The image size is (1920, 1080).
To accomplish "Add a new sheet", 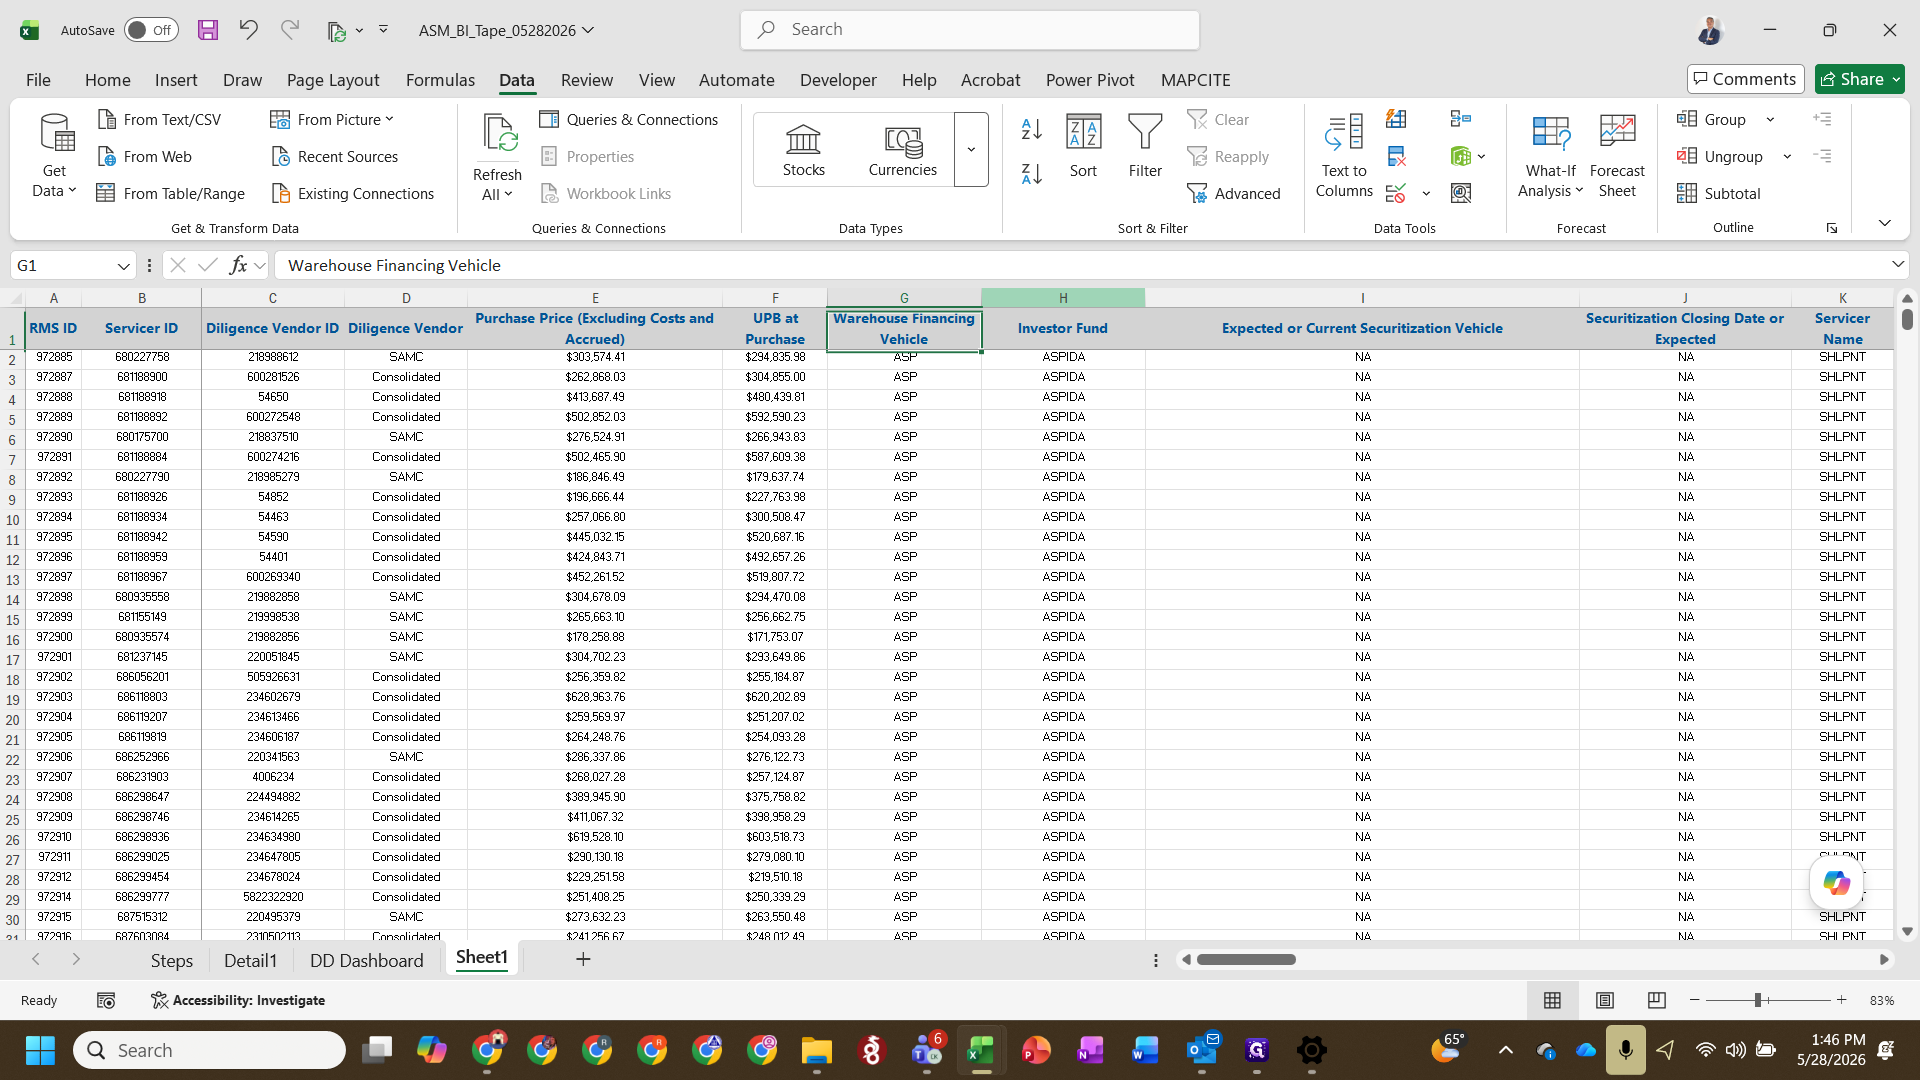I will pyautogui.click(x=583, y=959).
